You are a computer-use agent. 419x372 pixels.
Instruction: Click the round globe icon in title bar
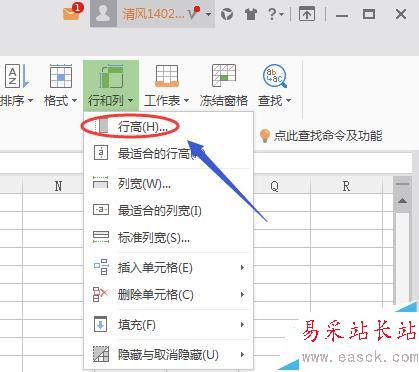coord(227,14)
